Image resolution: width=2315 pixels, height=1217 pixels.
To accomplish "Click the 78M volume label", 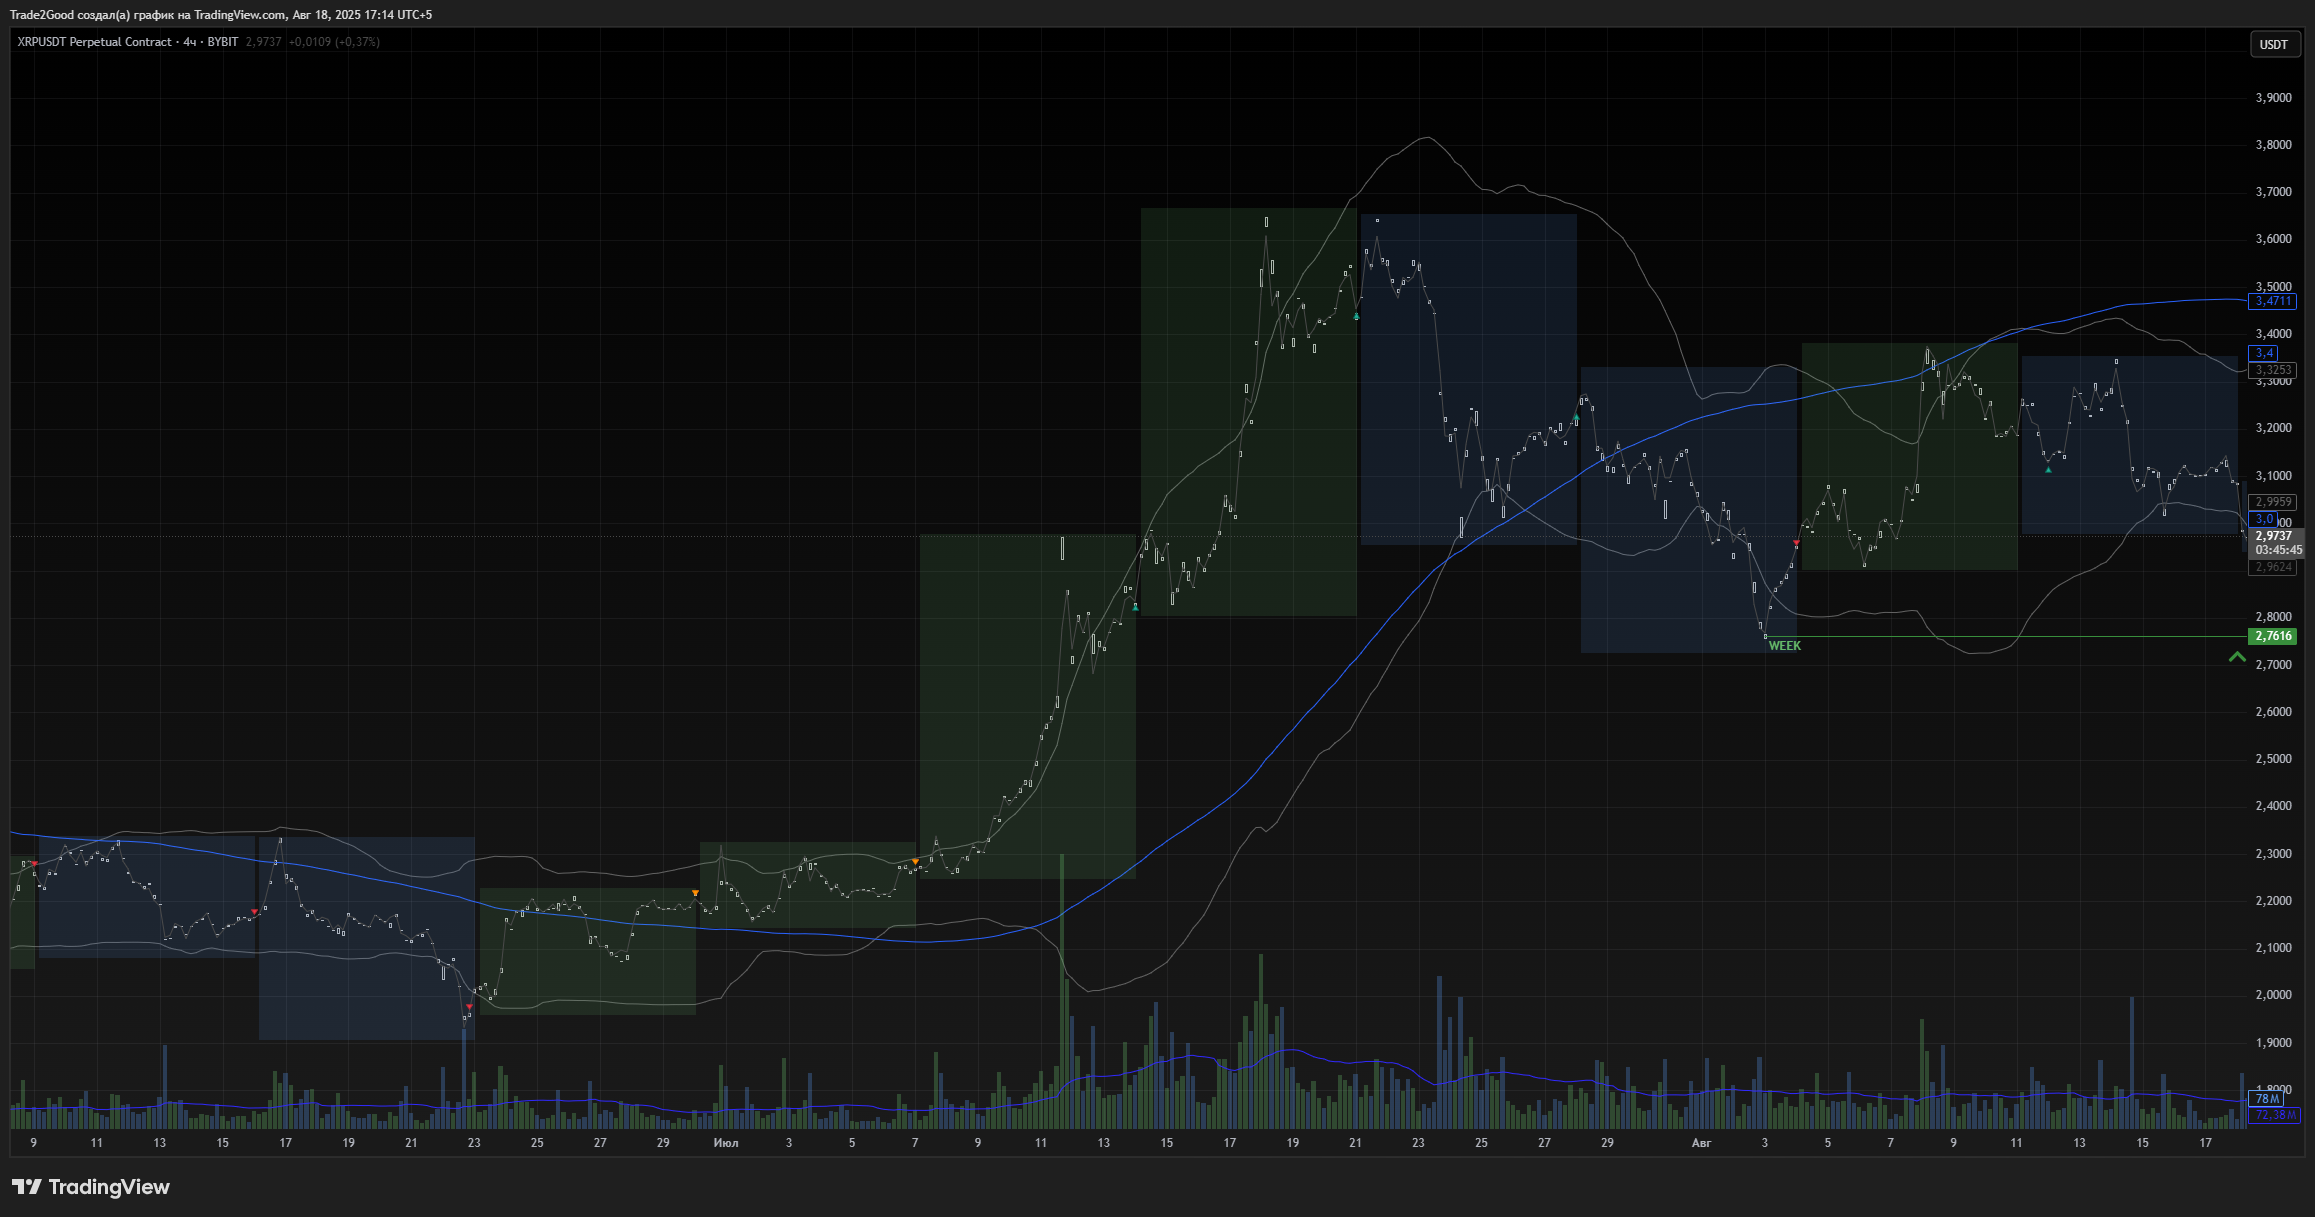I will tap(2266, 1098).
